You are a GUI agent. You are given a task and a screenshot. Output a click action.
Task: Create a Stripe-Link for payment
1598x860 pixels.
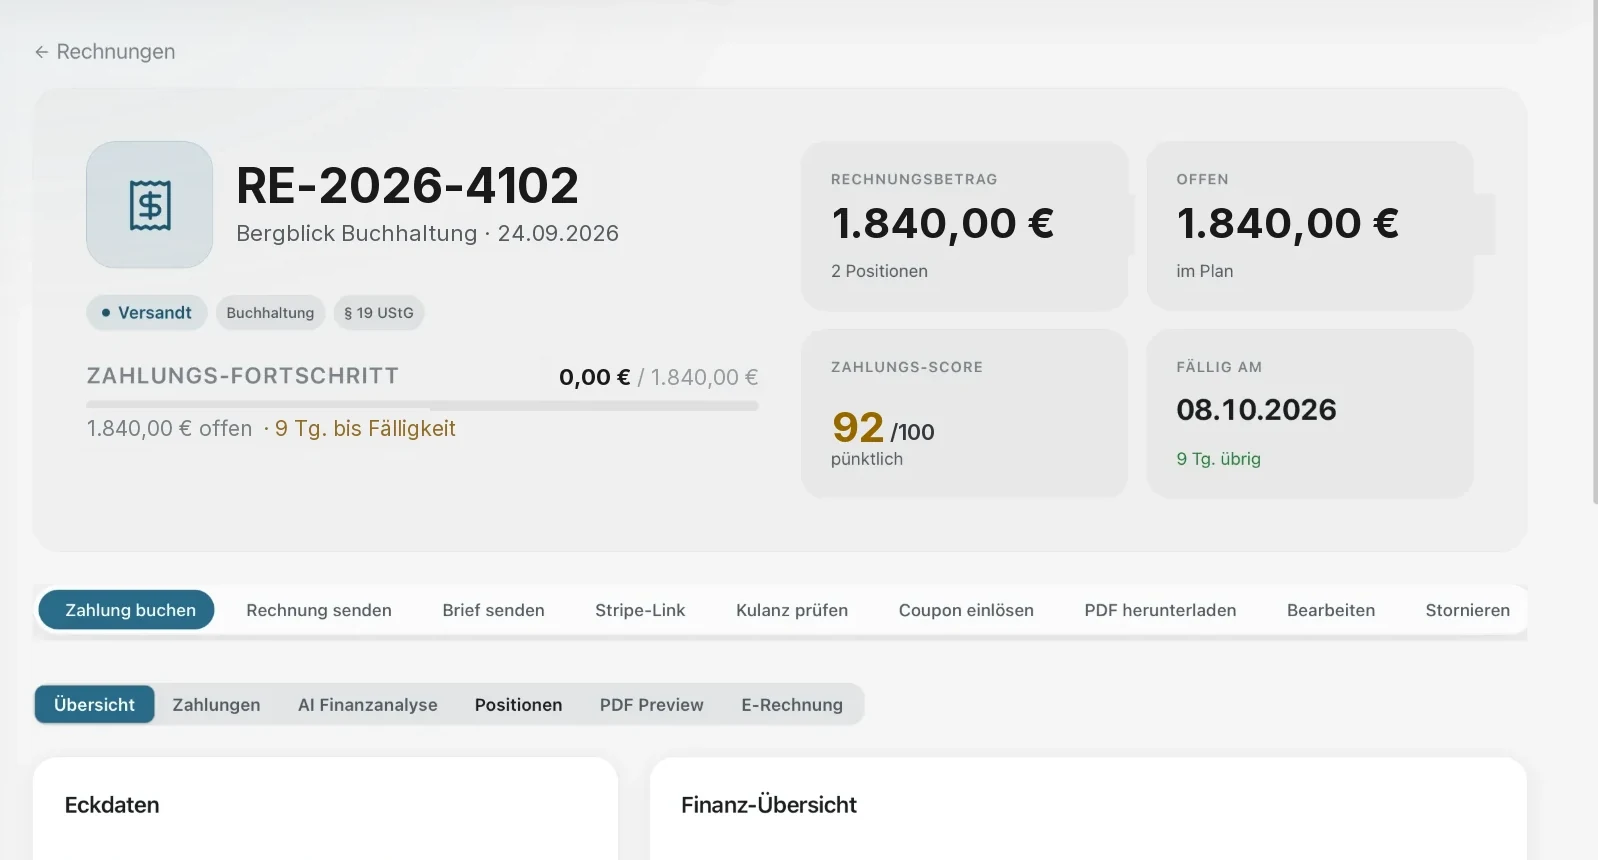pos(640,610)
